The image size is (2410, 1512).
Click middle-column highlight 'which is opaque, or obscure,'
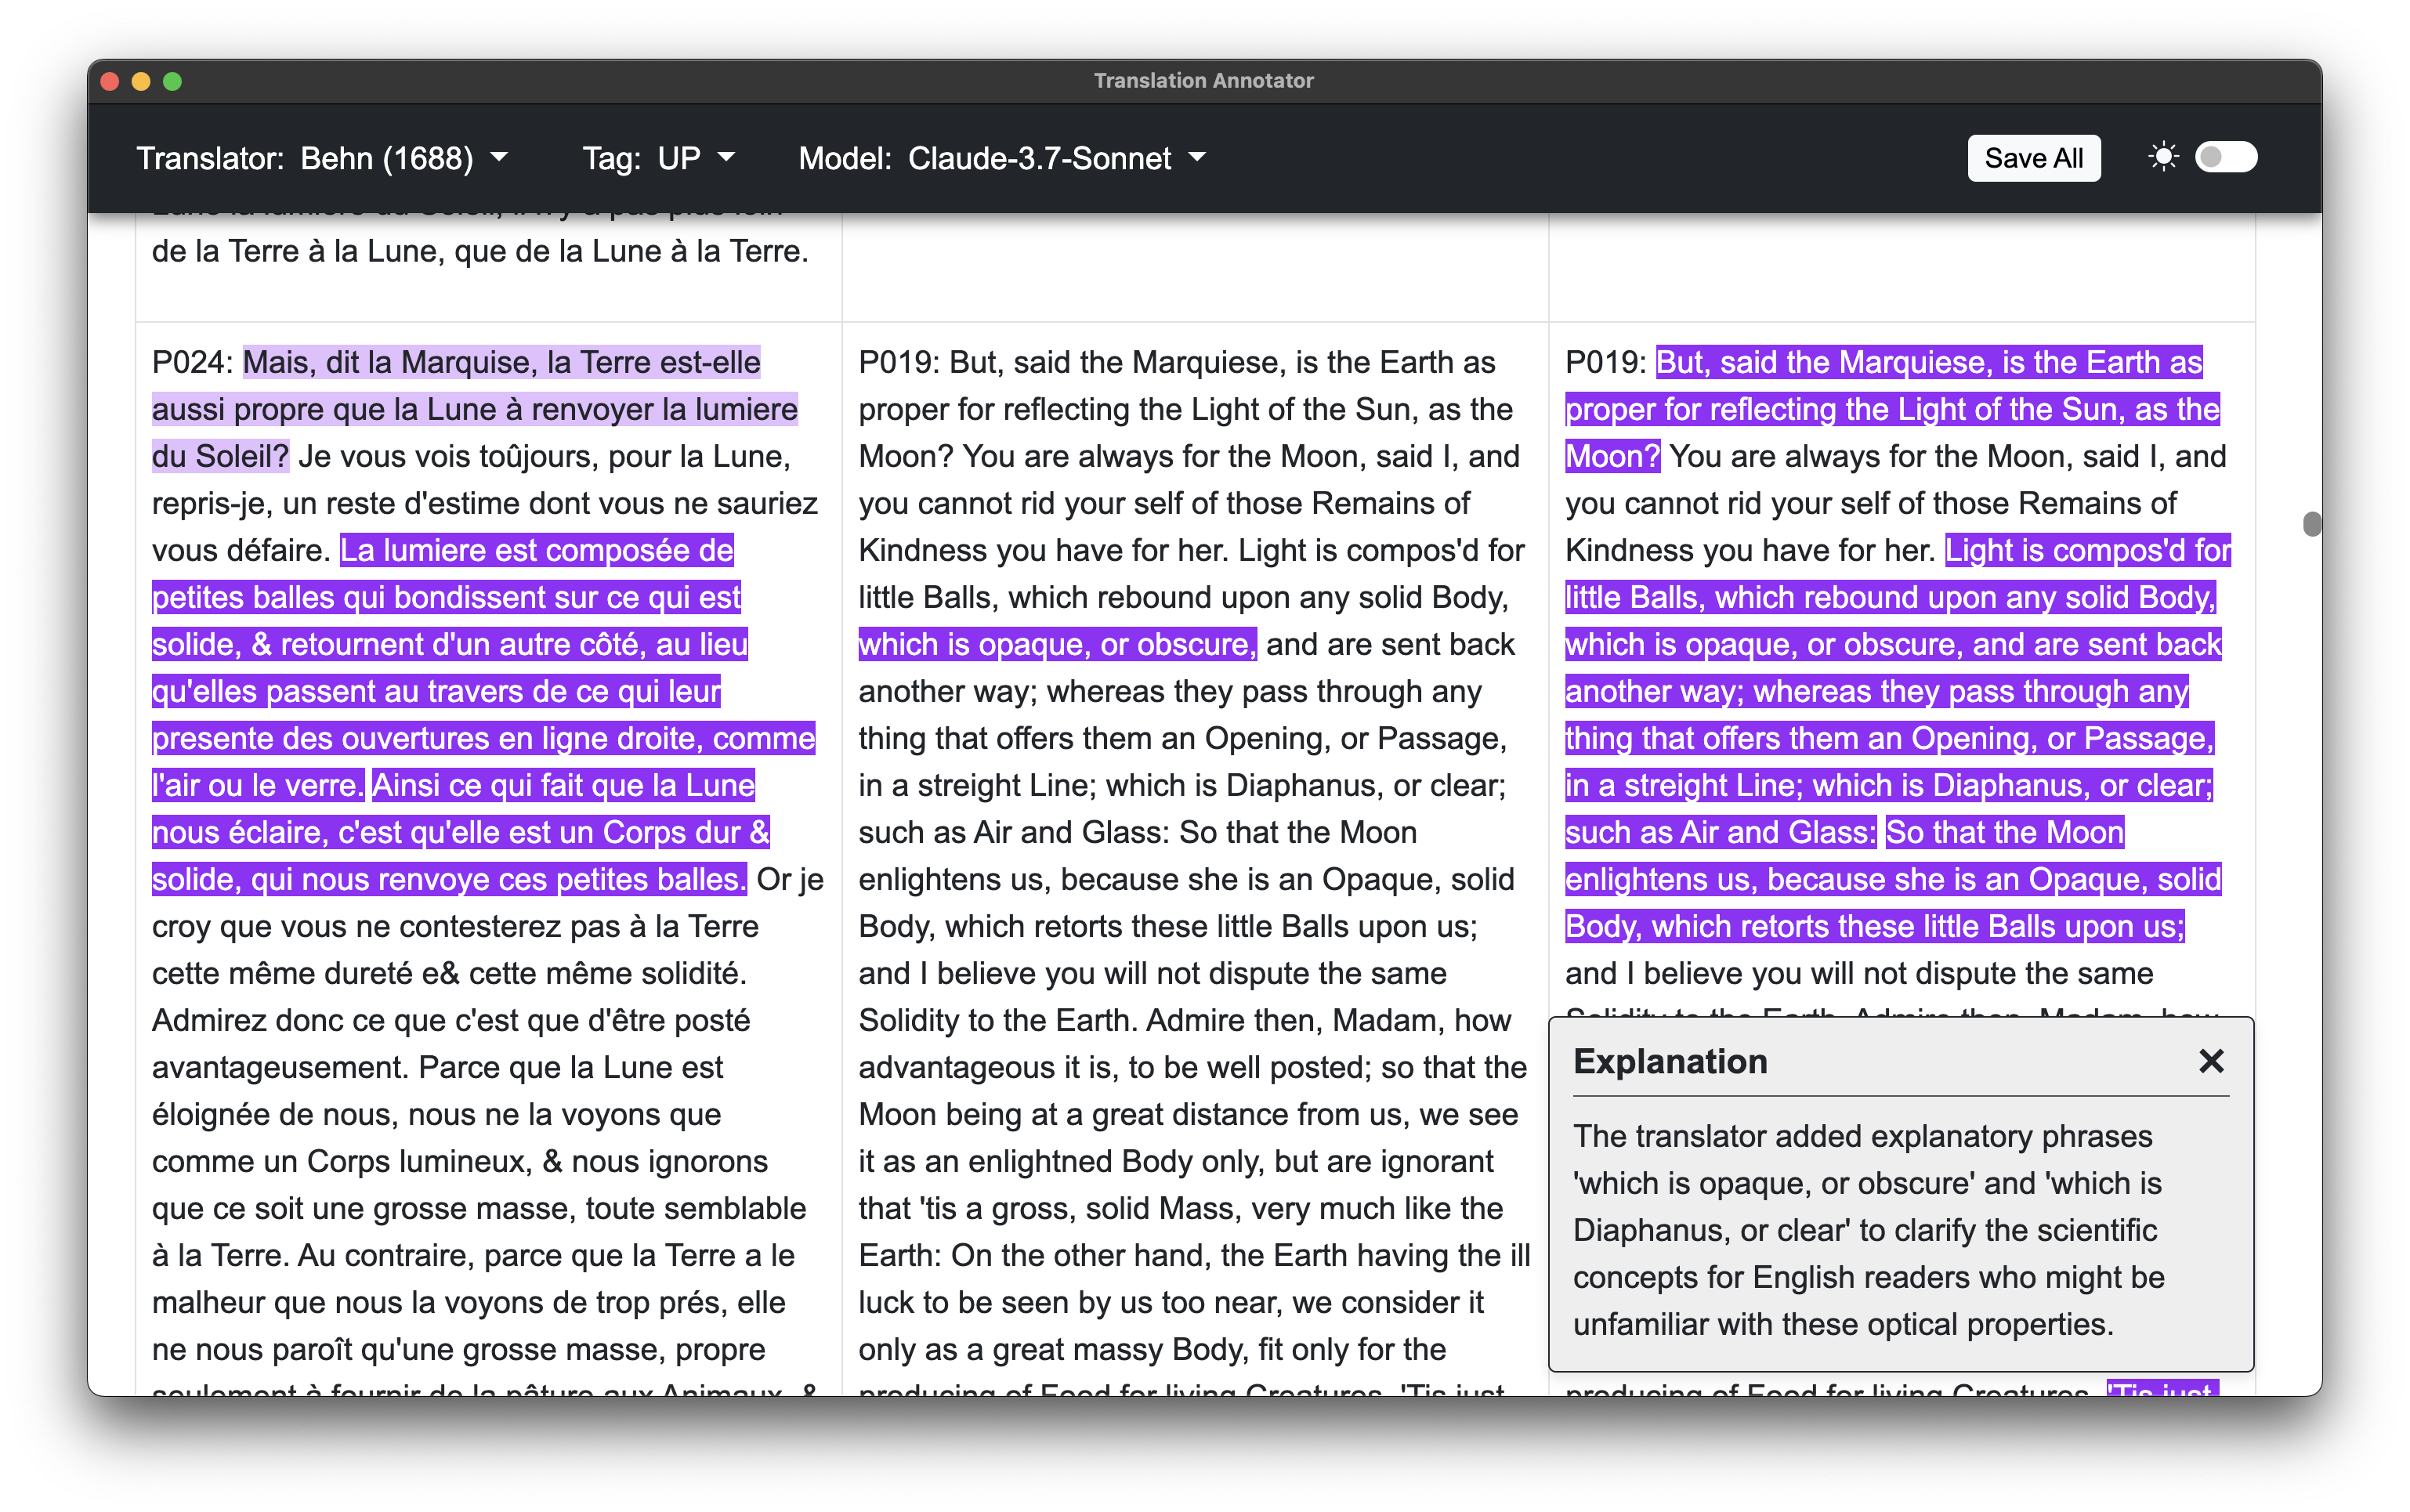1057,644
